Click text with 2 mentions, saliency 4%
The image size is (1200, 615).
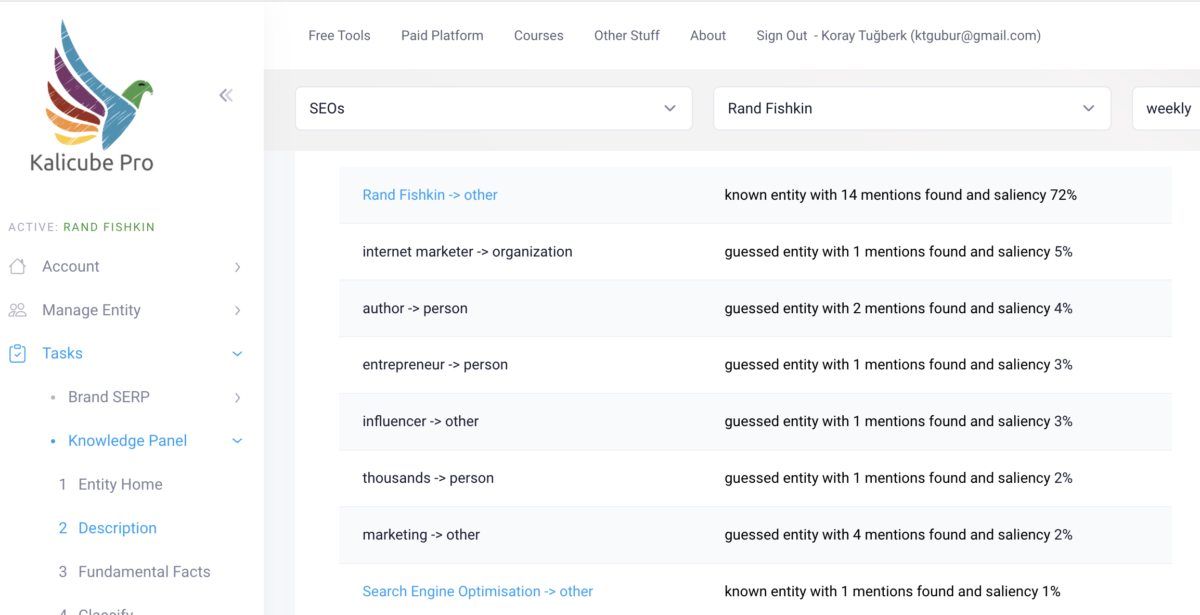click(898, 308)
